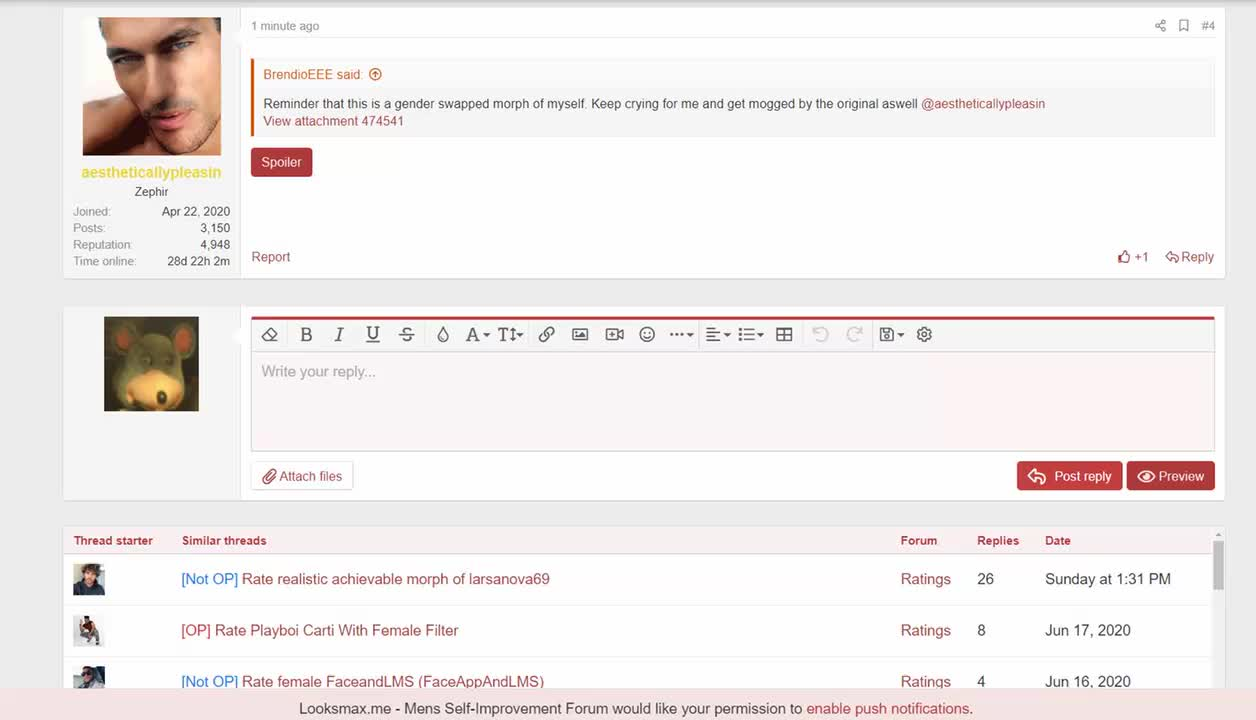Reveal the hidden Spoiler content
Screen dimensions: 1256x720
point(281,162)
